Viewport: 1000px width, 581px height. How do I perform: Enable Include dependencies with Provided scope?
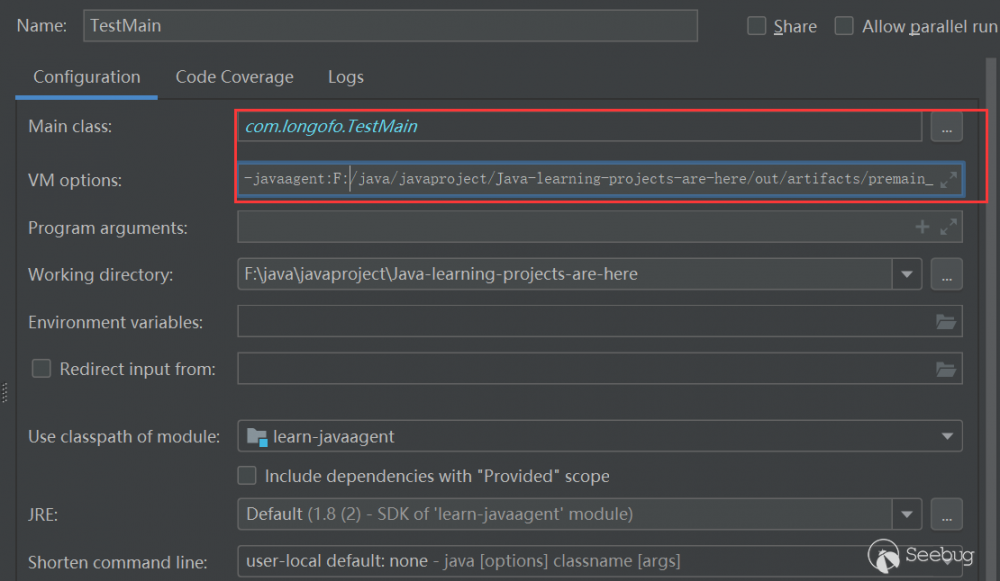247,476
